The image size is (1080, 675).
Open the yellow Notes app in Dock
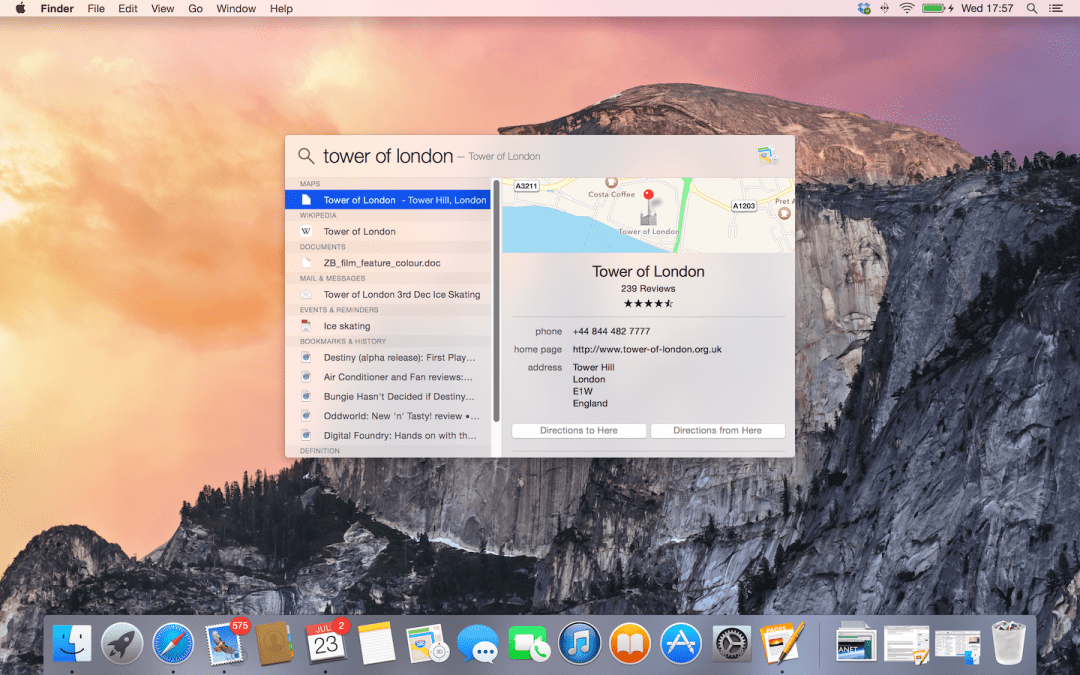(x=376, y=643)
